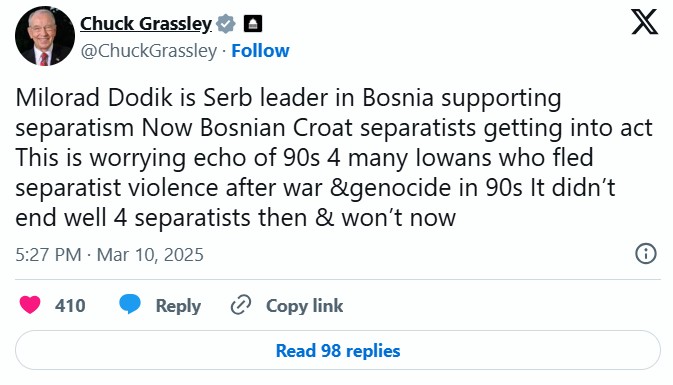The height and width of the screenshot is (385, 673).
Task: Follow Chuck Grassley
Action: click(261, 51)
